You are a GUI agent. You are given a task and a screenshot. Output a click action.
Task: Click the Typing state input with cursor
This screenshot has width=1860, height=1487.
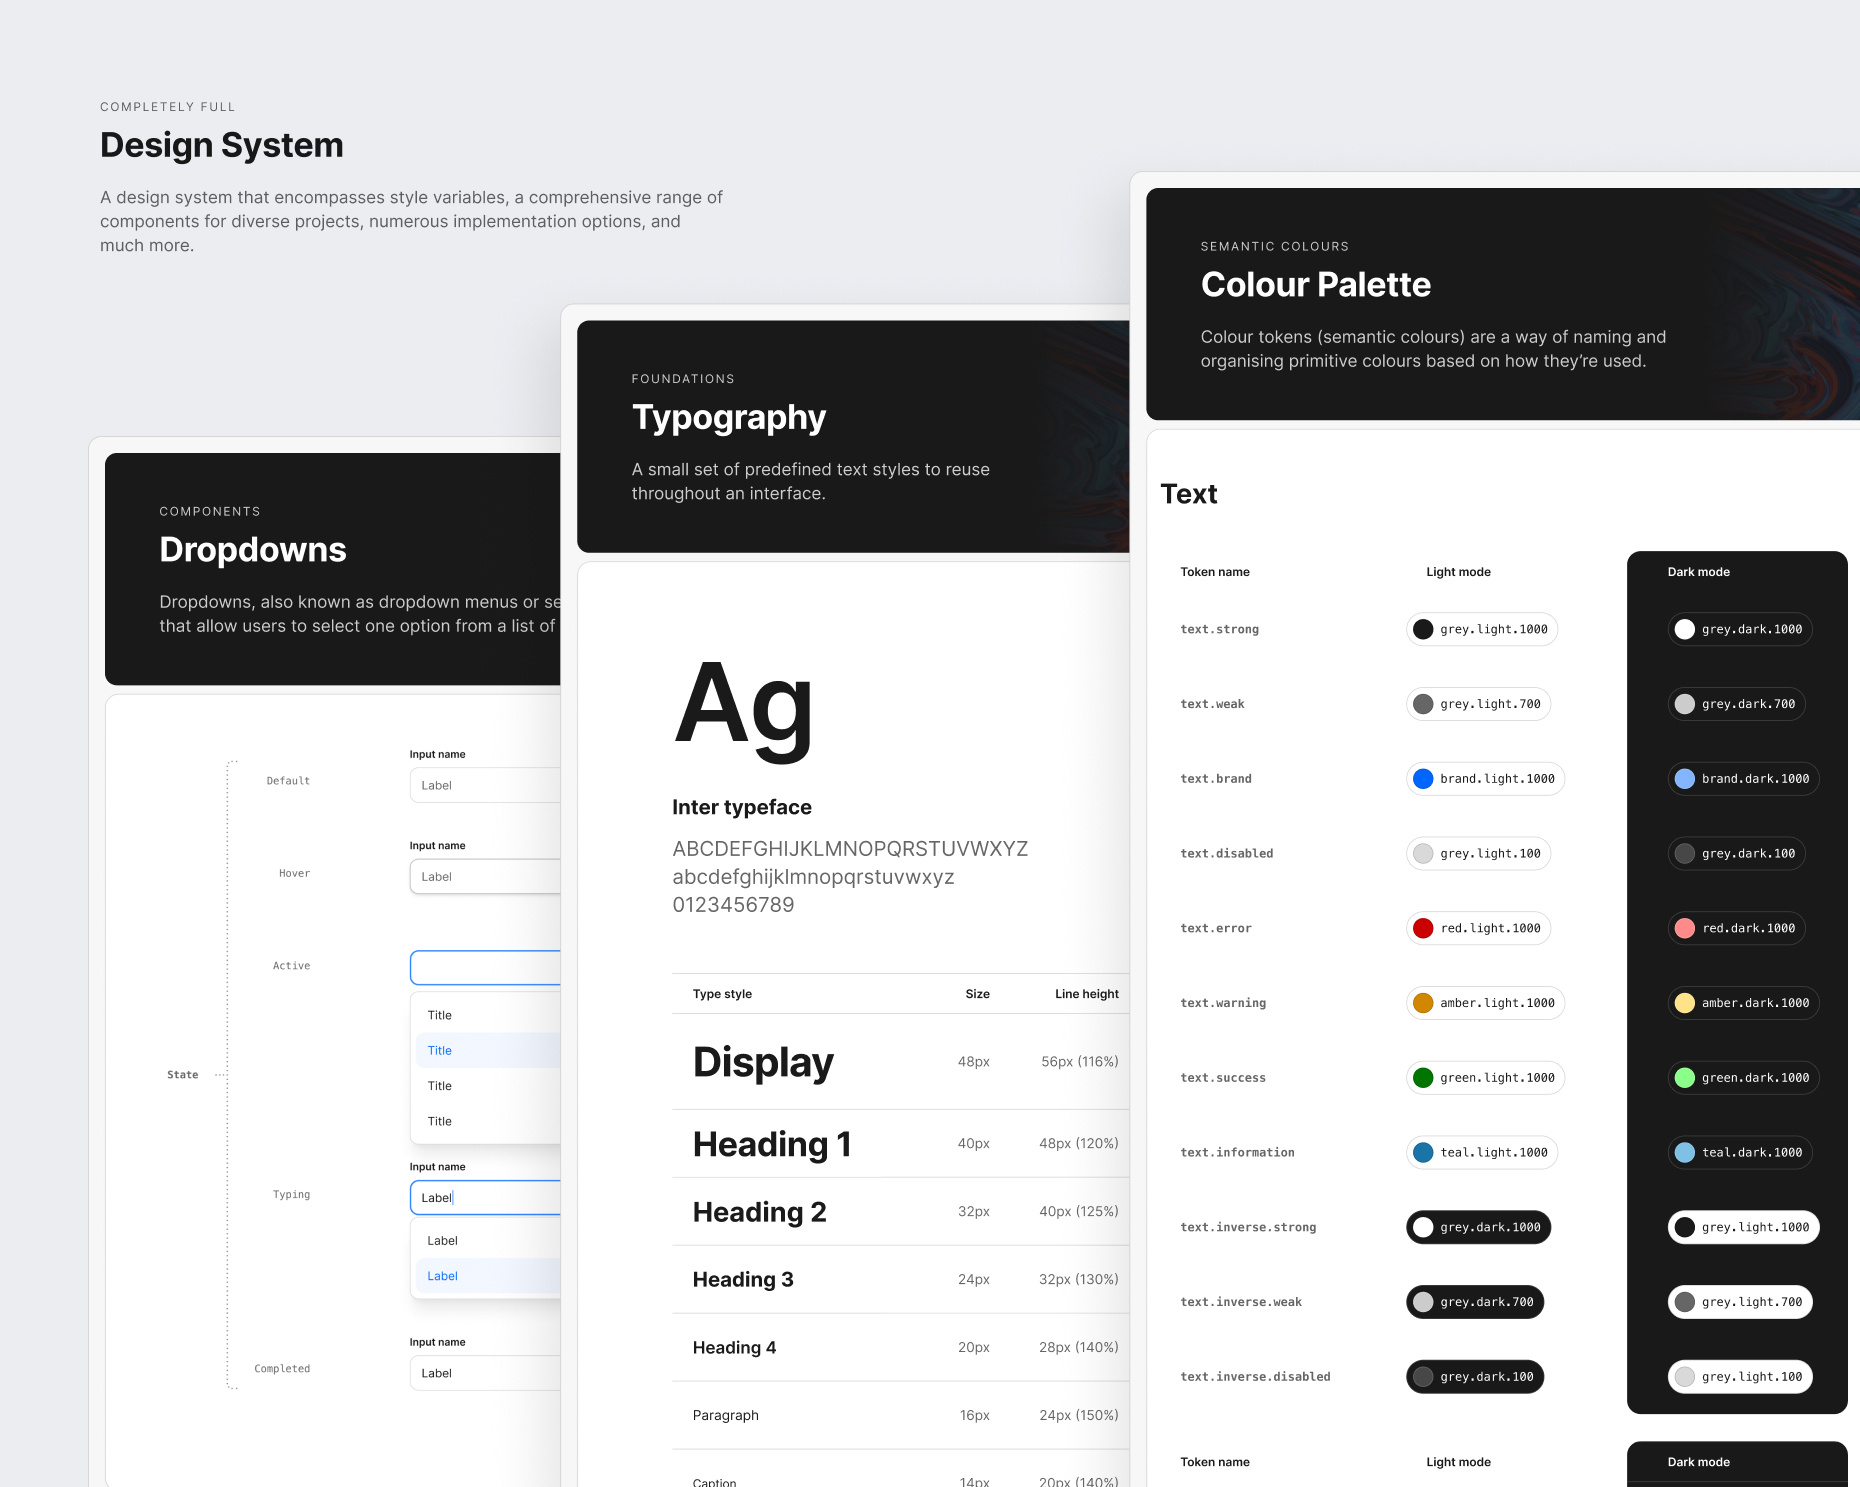pyautogui.click(x=487, y=1197)
